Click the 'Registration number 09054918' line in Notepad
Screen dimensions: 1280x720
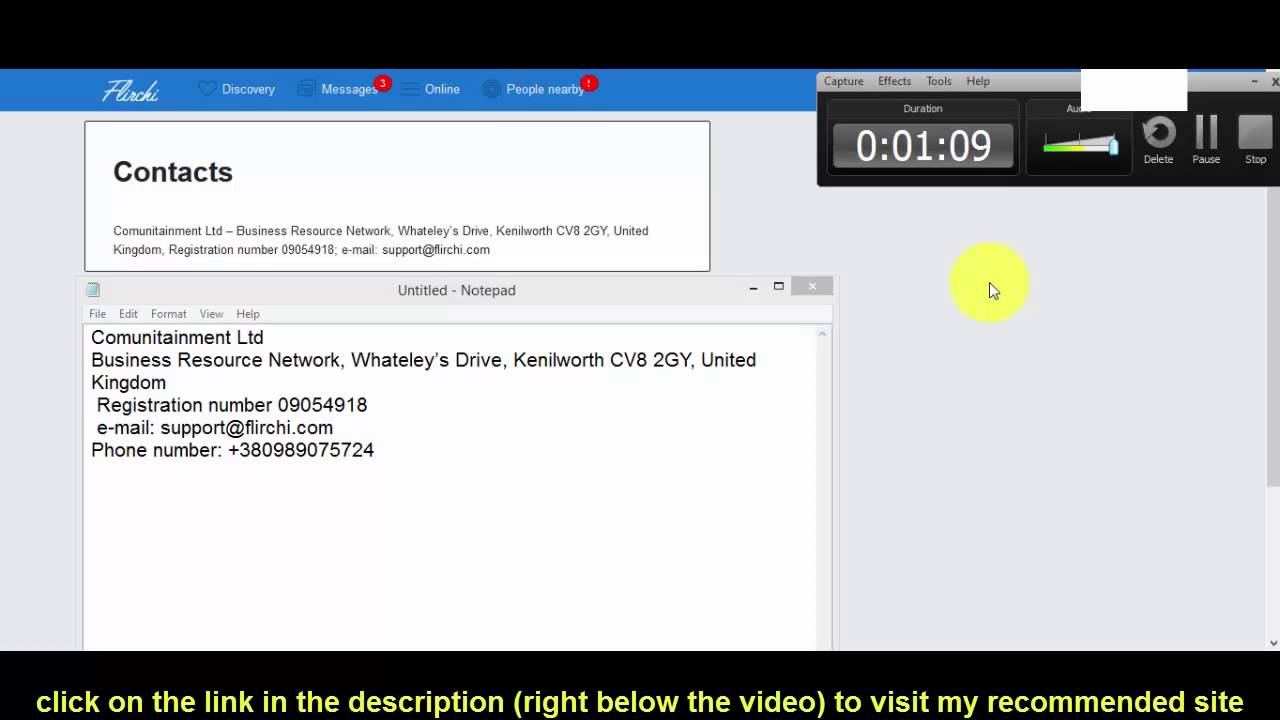click(232, 405)
